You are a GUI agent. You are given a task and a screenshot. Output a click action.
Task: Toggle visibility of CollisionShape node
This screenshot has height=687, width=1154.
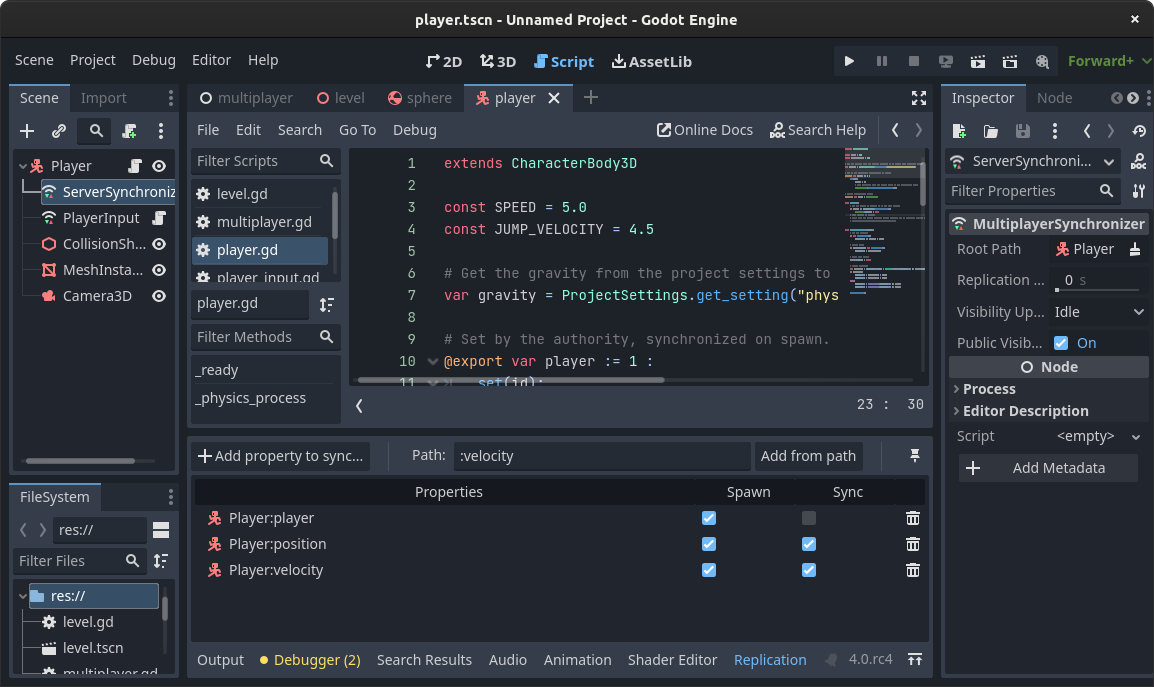tap(159, 244)
